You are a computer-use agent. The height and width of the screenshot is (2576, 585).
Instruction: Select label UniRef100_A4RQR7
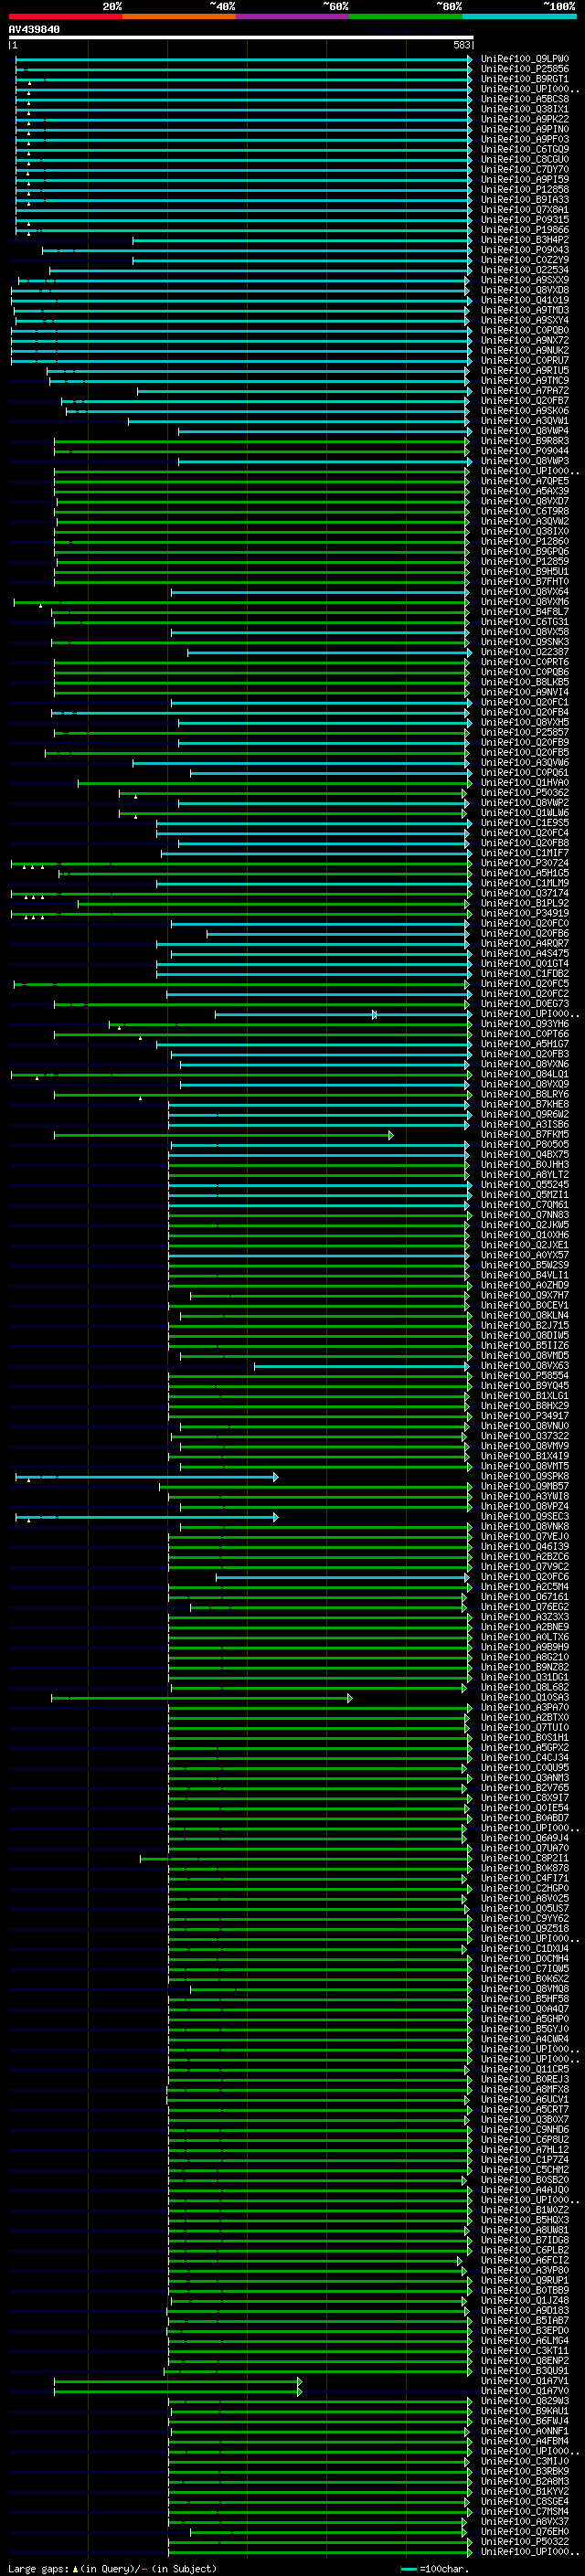(x=524, y=944)
